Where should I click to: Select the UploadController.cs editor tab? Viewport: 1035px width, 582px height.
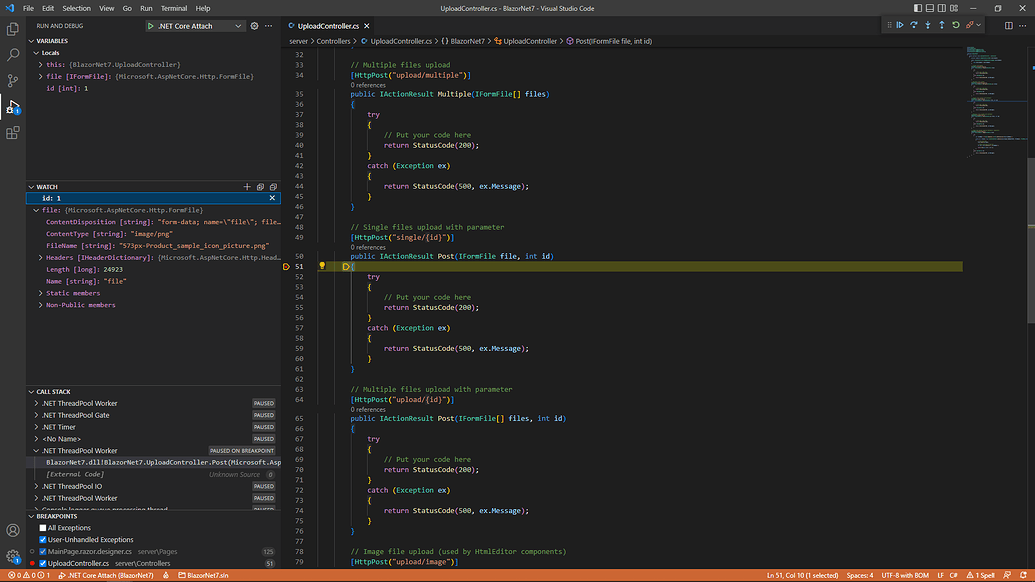(328, 26)
